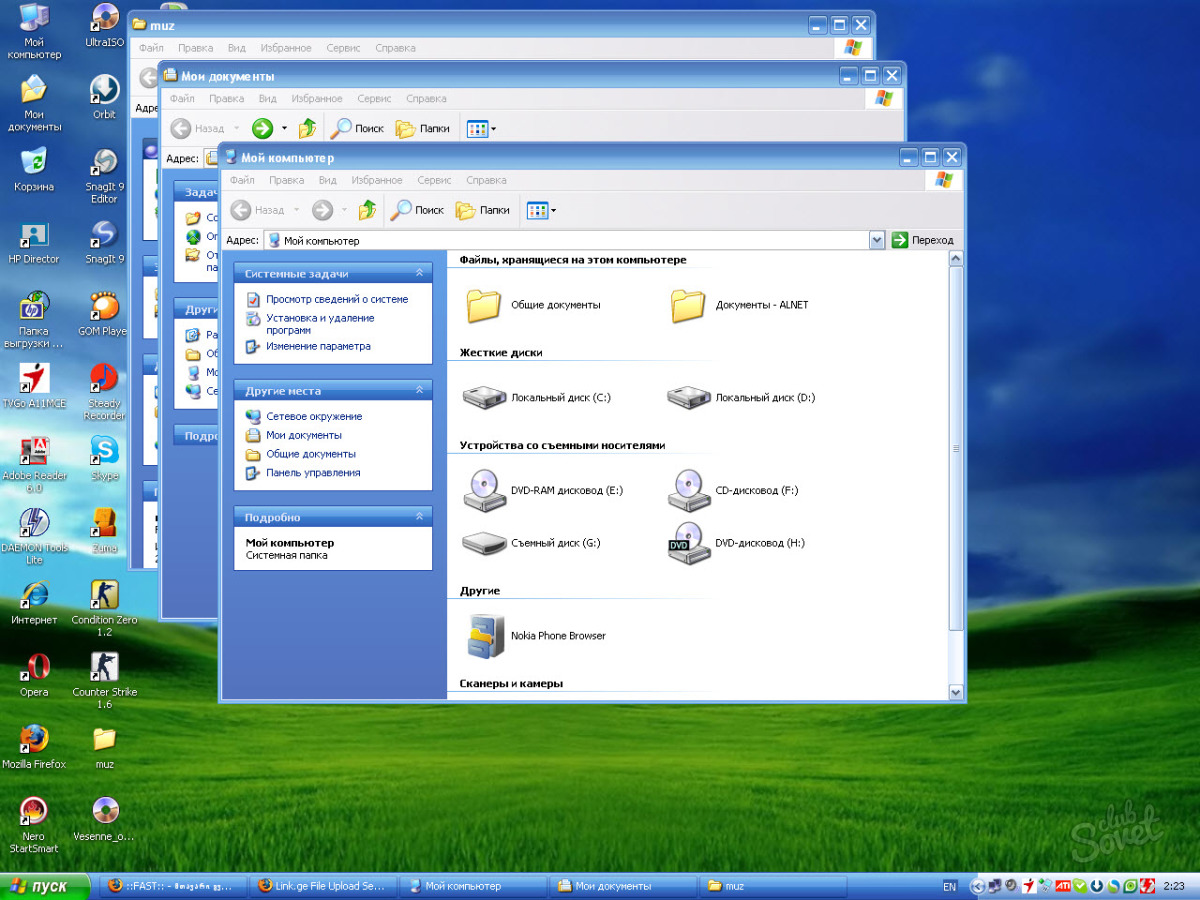This screenshot has height=900, width=1200.
Task: Select CD-дисковод (F:) drive
Action: (x=689, y=490)
